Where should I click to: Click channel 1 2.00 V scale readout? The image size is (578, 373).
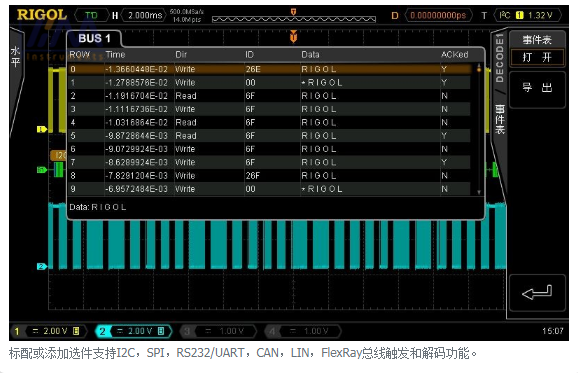[55, 331]
